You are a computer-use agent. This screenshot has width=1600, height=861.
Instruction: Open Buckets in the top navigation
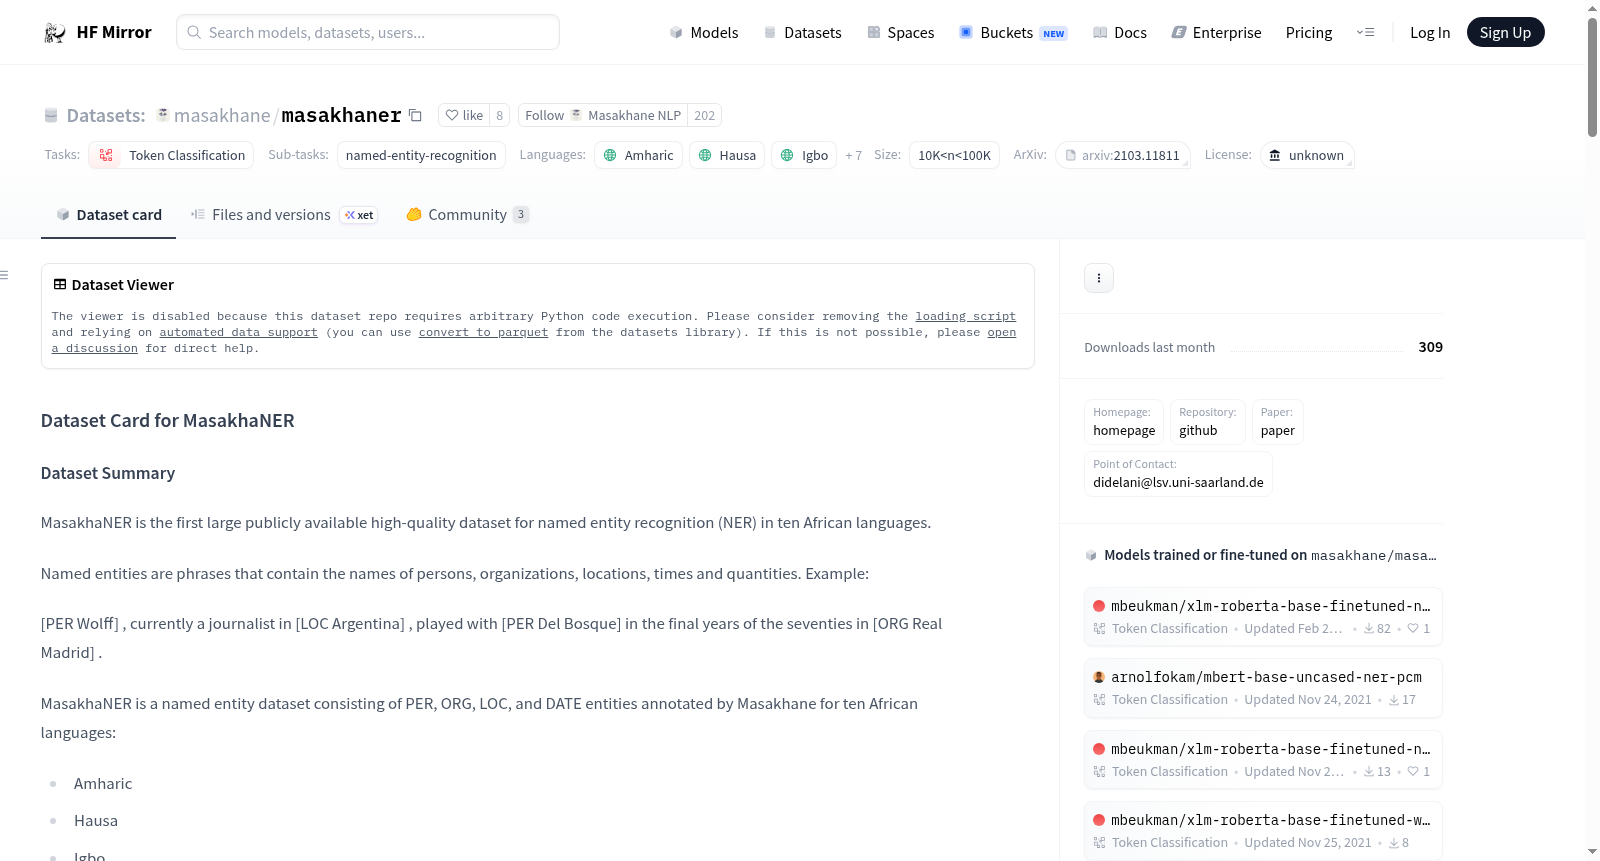tap(1013, 33)
